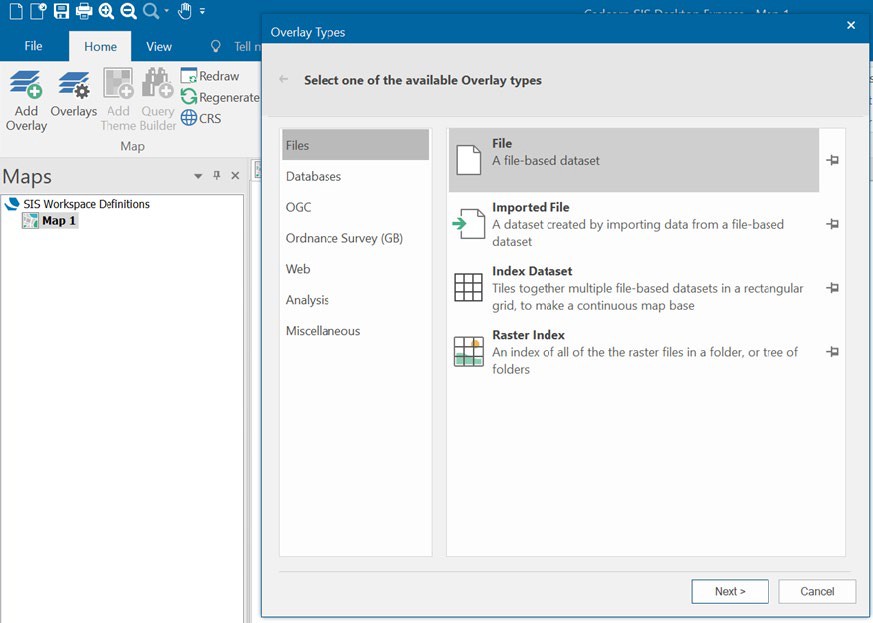Open the File menu
Viewport: 873px width, 623px height.
point(33,46)
